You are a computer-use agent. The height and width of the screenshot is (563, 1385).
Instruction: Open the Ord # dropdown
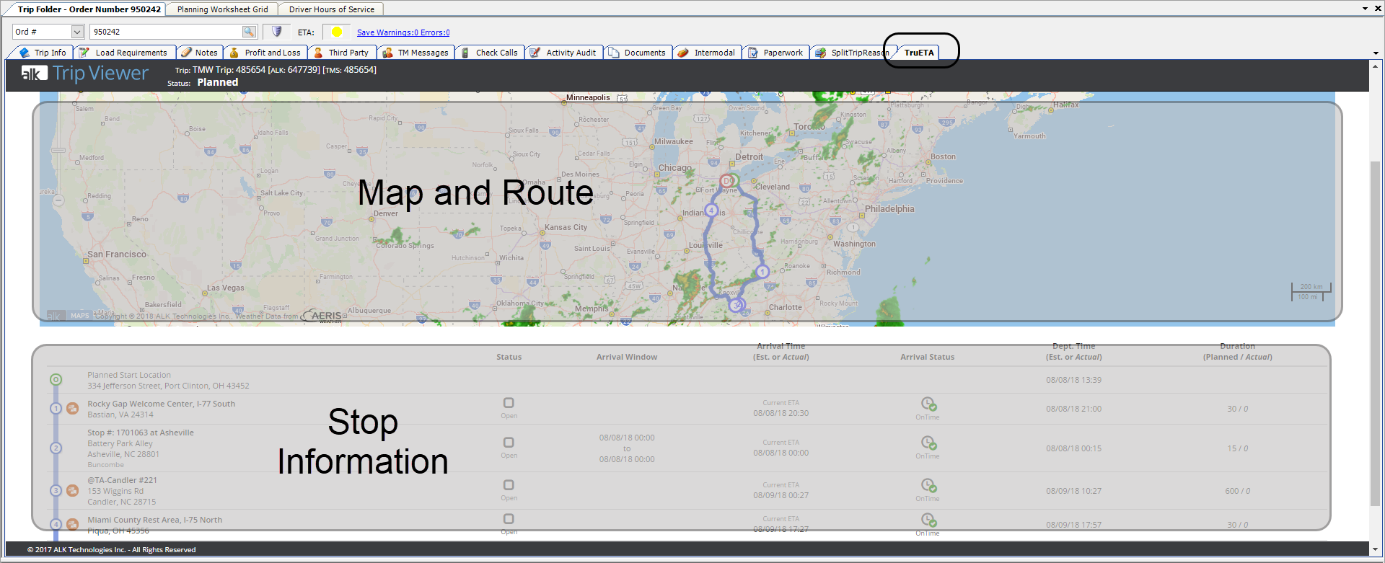pyautogui.click(x=77, y=32)
